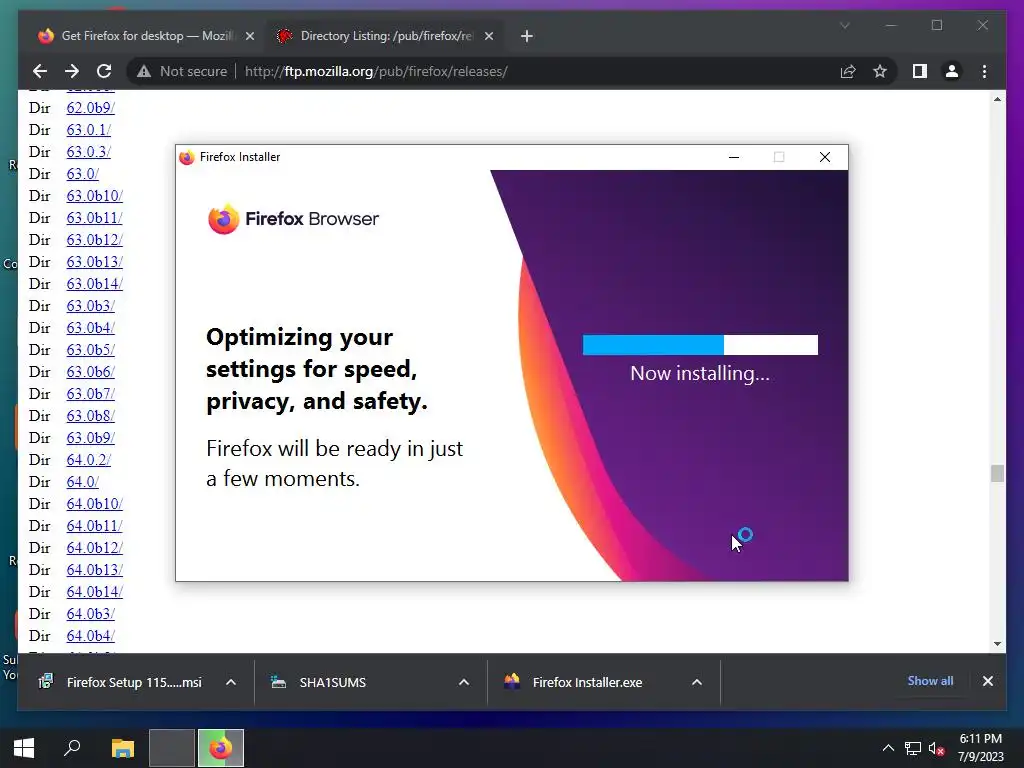Click the address bar URL
The image size is (1024, 768).
(376, 71)
